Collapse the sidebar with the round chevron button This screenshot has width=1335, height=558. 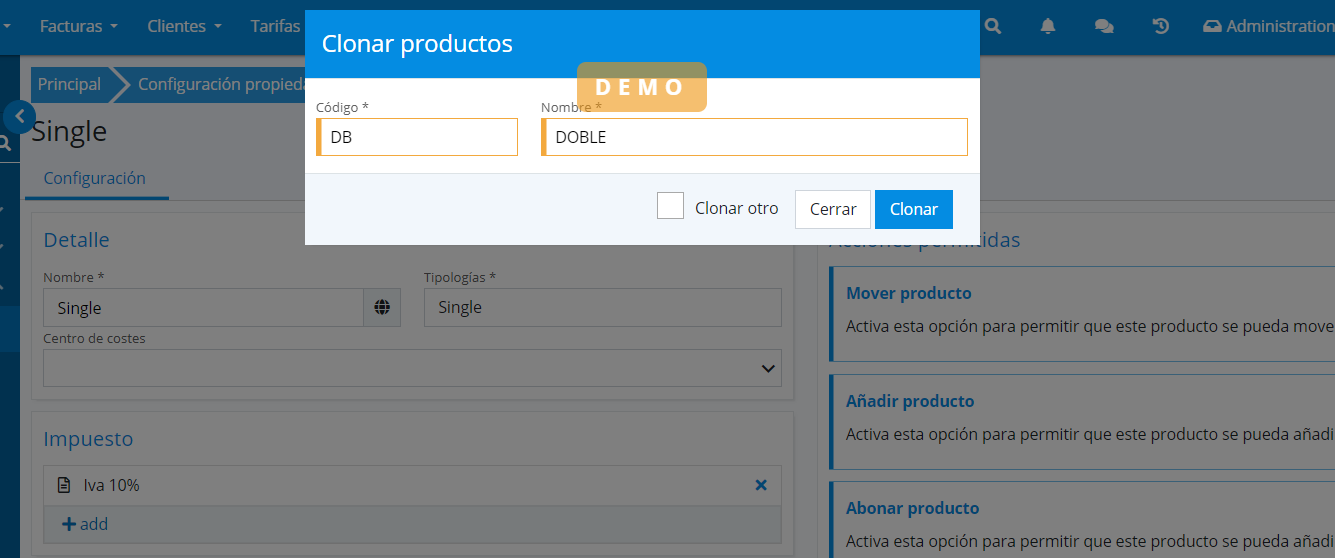pos(19,116)
